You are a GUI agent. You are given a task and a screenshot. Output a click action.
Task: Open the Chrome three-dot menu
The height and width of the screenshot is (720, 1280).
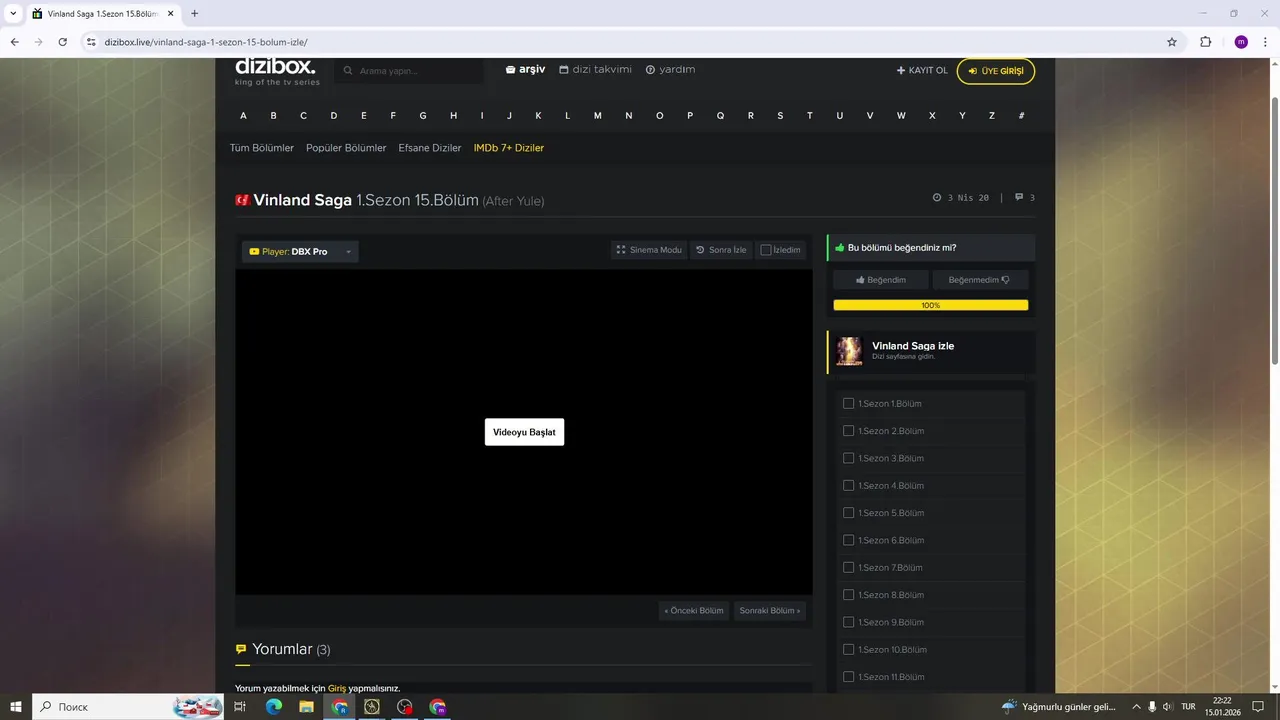pos(1266,42)
